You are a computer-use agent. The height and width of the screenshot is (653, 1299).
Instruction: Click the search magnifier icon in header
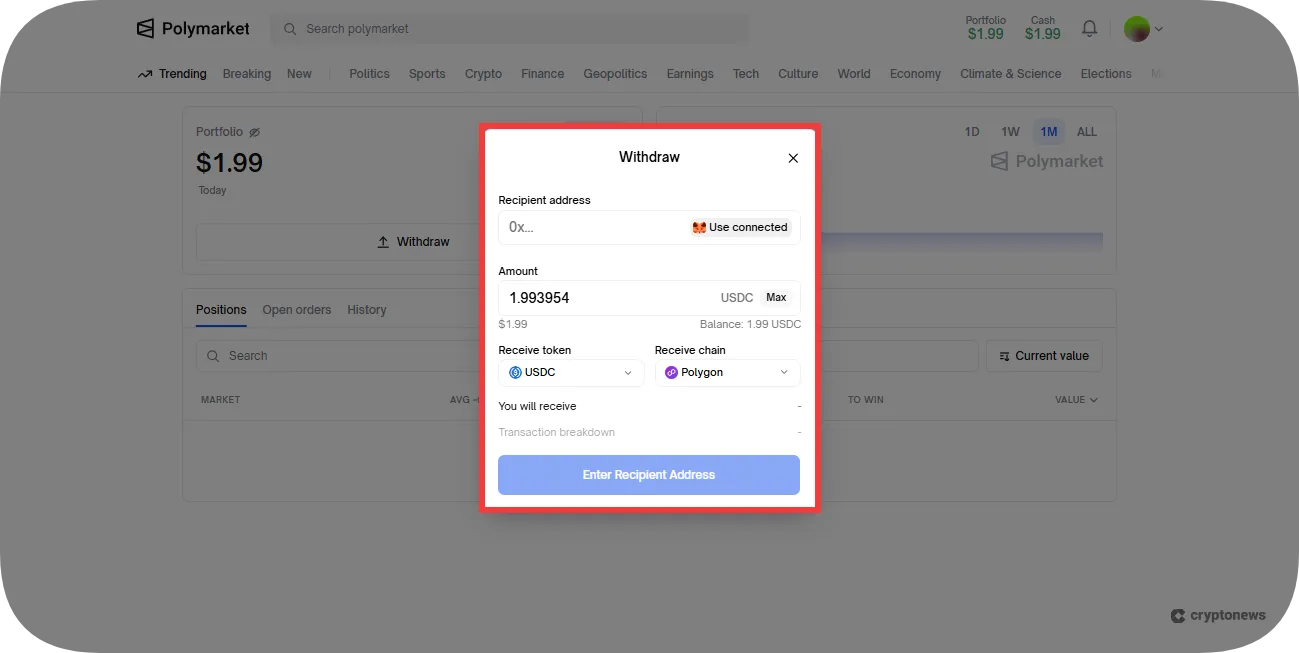(x=290, y=29)
